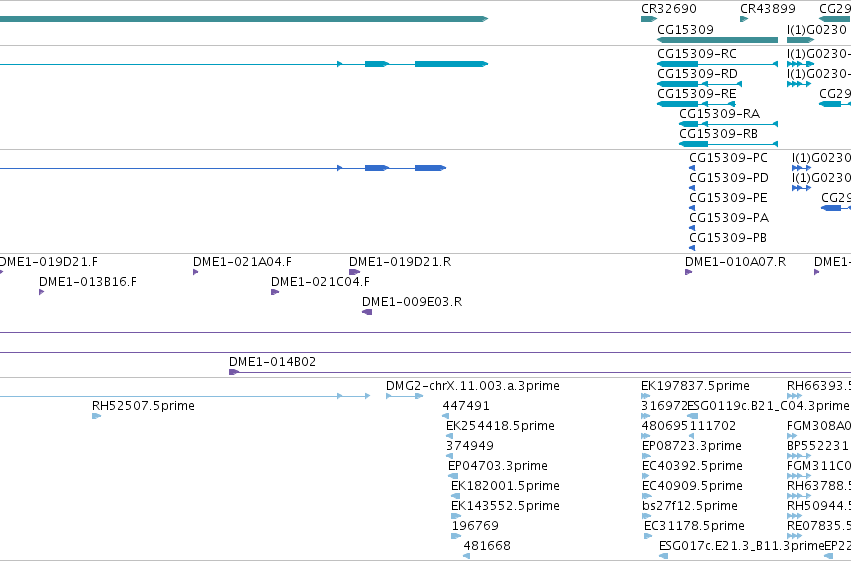Click the CG15309-RA transcript label
Screen dimensions: 851x561
(720, 114)
